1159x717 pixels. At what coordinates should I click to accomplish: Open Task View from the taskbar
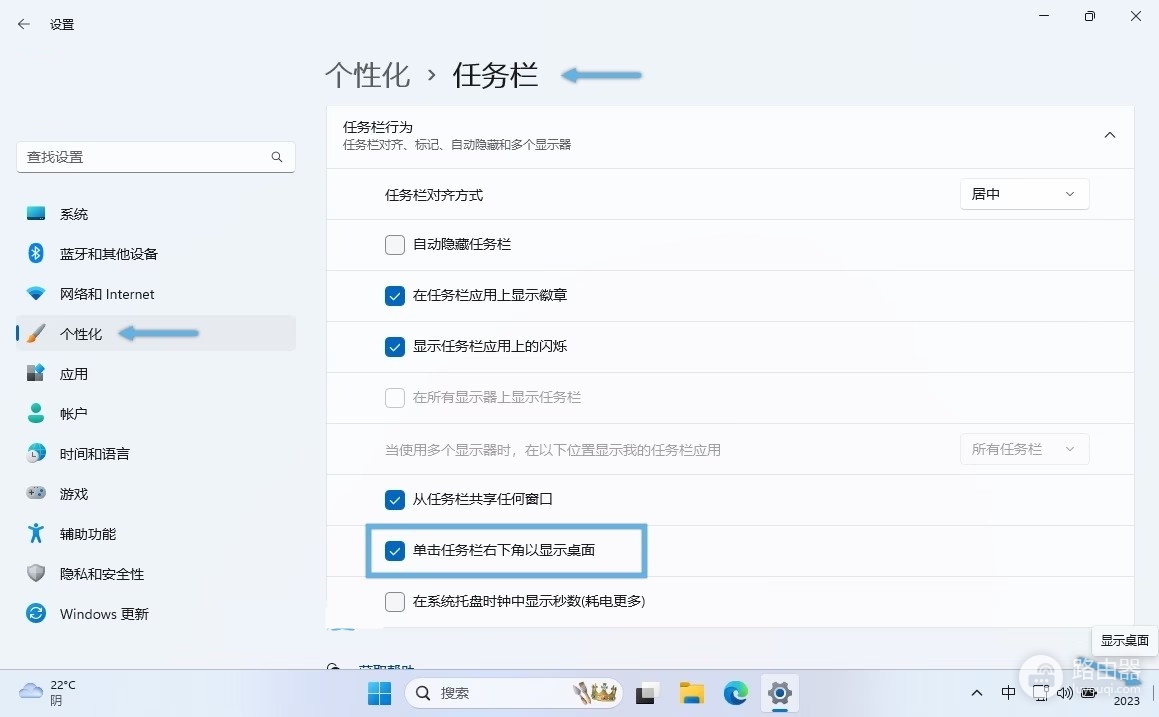click(646, 693)
